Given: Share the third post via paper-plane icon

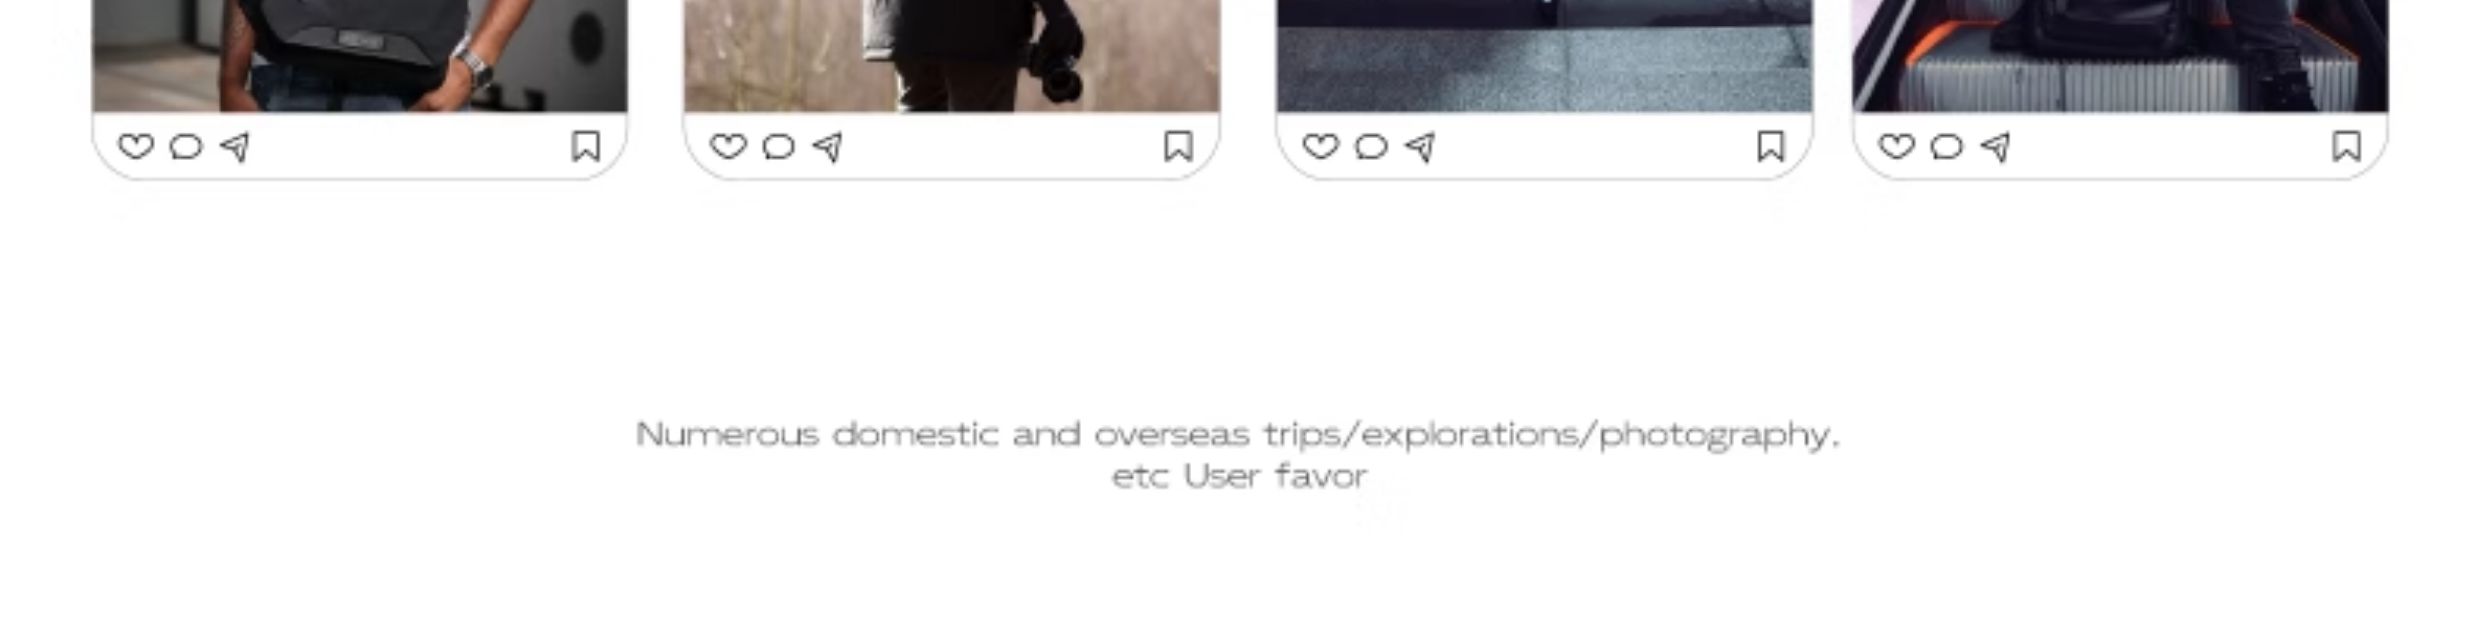Looking at the screenshot, I should (1419, 147).
